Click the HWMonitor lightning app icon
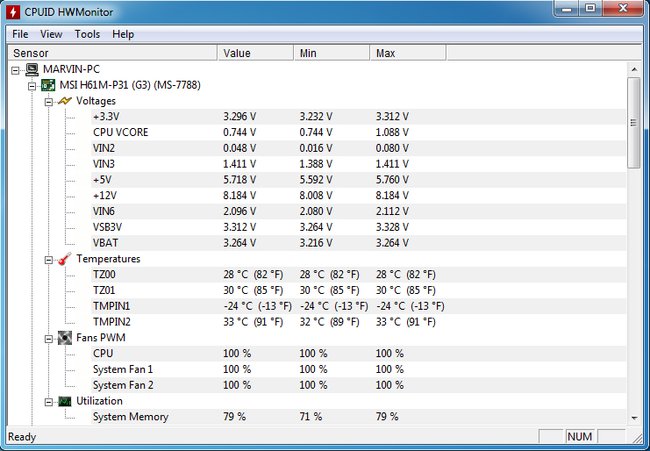Image resolution: width=650 pixels, height=451 pixels. point(13,12)
